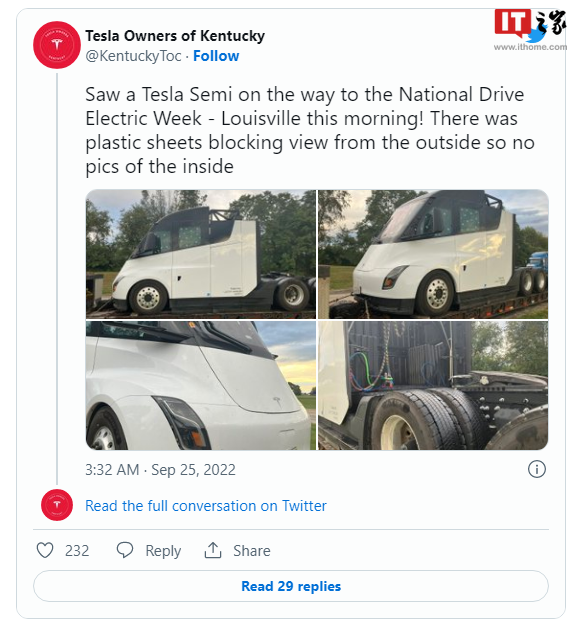The height and width of the screenshot is (626, 576).
Task: Click the heart like icon
Action: 45,550
